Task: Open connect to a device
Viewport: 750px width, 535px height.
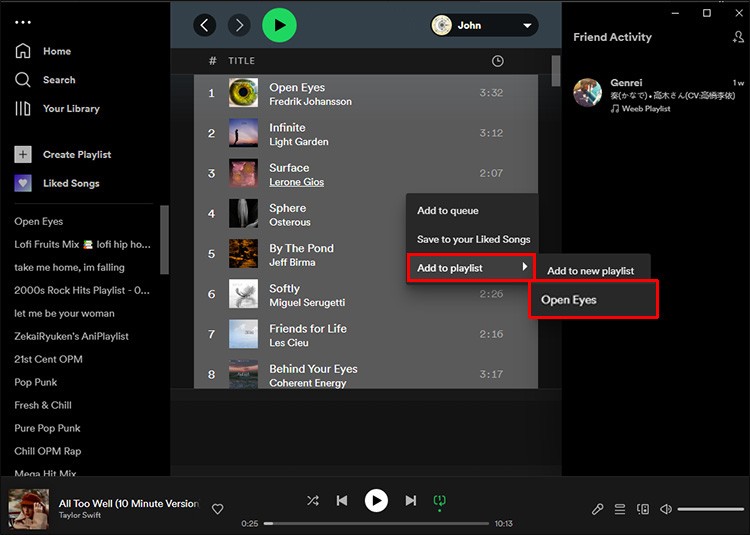Action: 643,509
